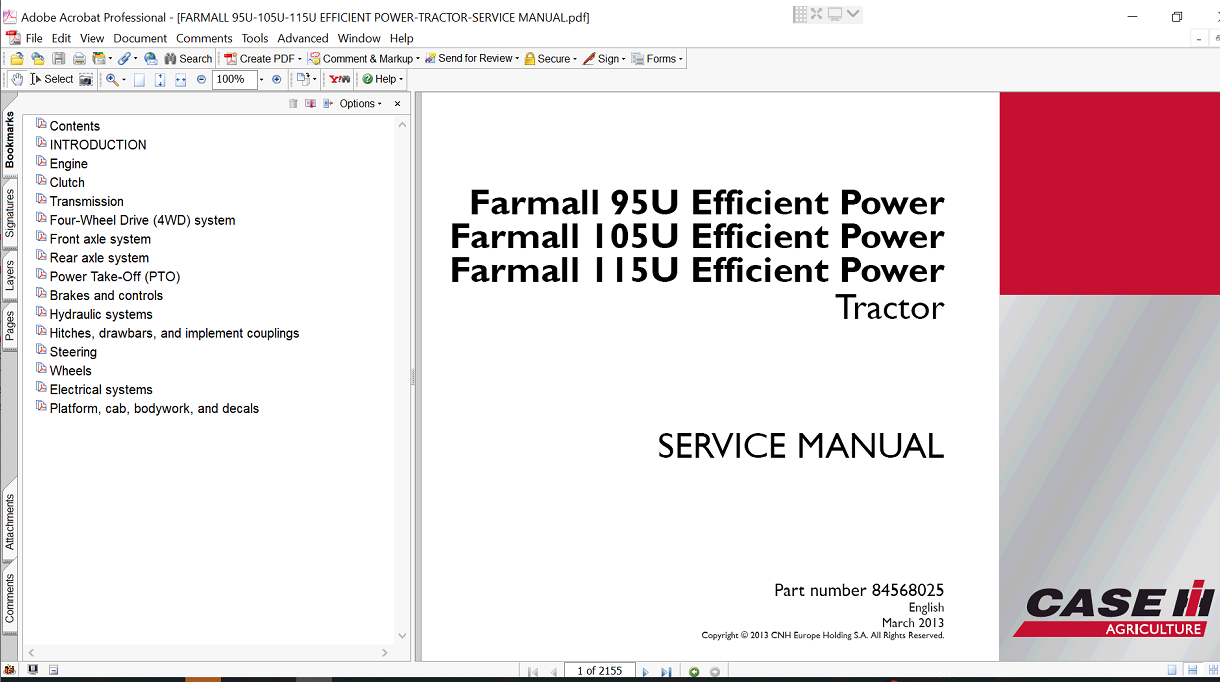
Task: Click the Print file icon
Action: [x=79, y=58]
